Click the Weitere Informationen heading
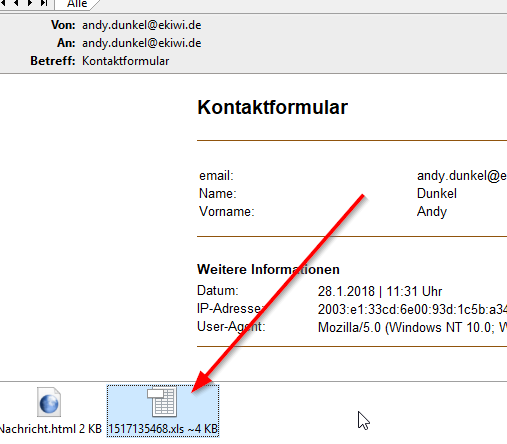The width and height of the screenshot is (507, 444). [x=268, y=269]
